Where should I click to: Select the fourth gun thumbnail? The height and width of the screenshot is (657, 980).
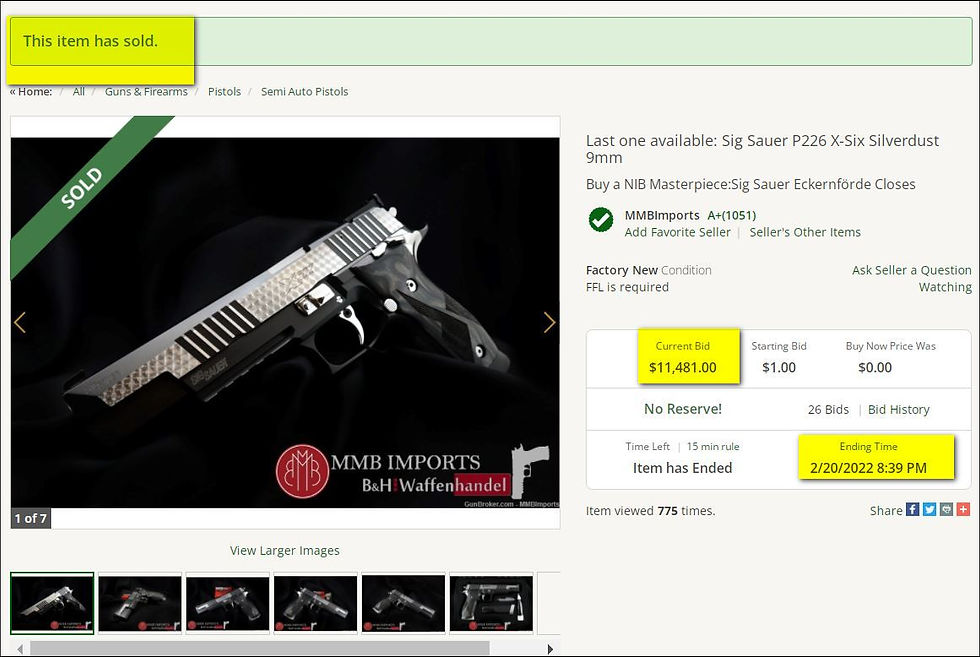click(x=316, y=603)
